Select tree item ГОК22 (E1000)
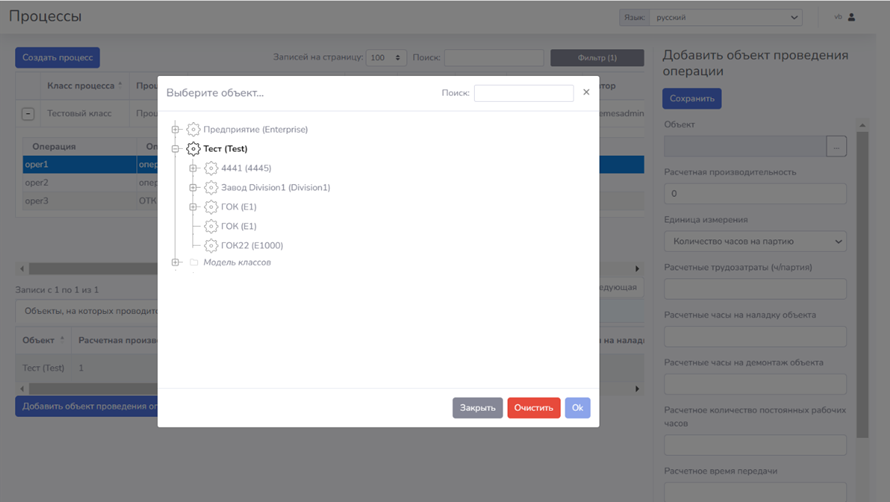 [x=252, y=245]
